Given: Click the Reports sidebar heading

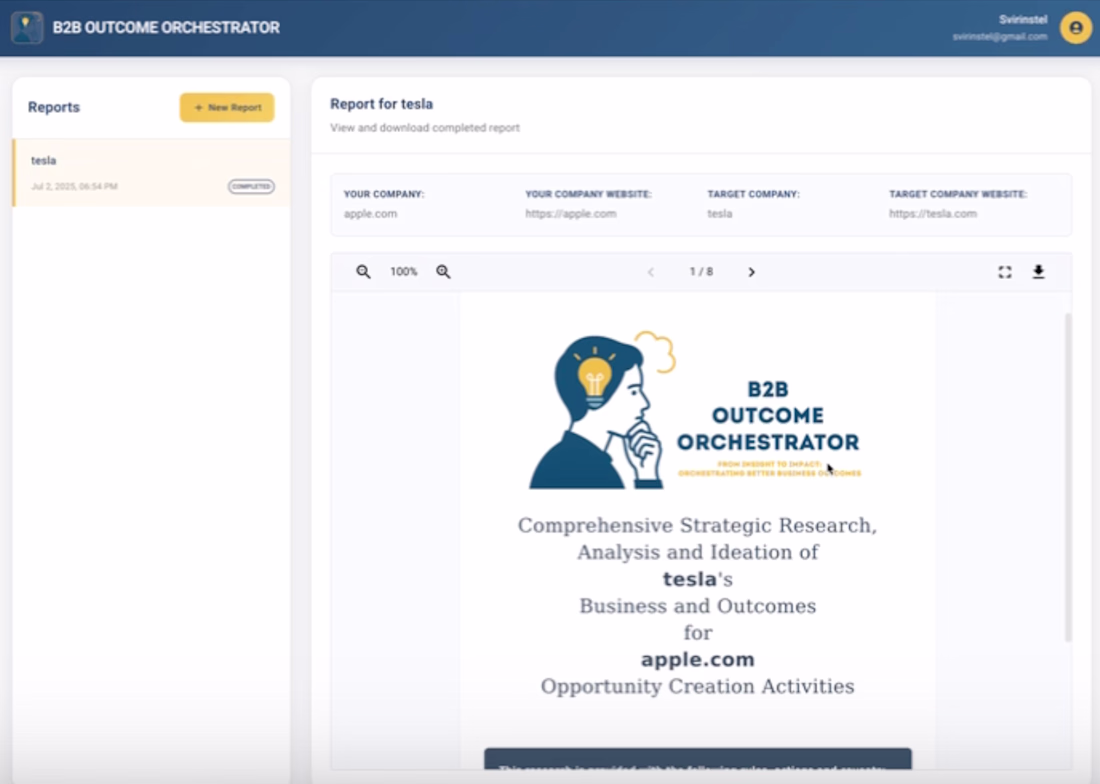Looking at the screenshot, I should (54, 107).
